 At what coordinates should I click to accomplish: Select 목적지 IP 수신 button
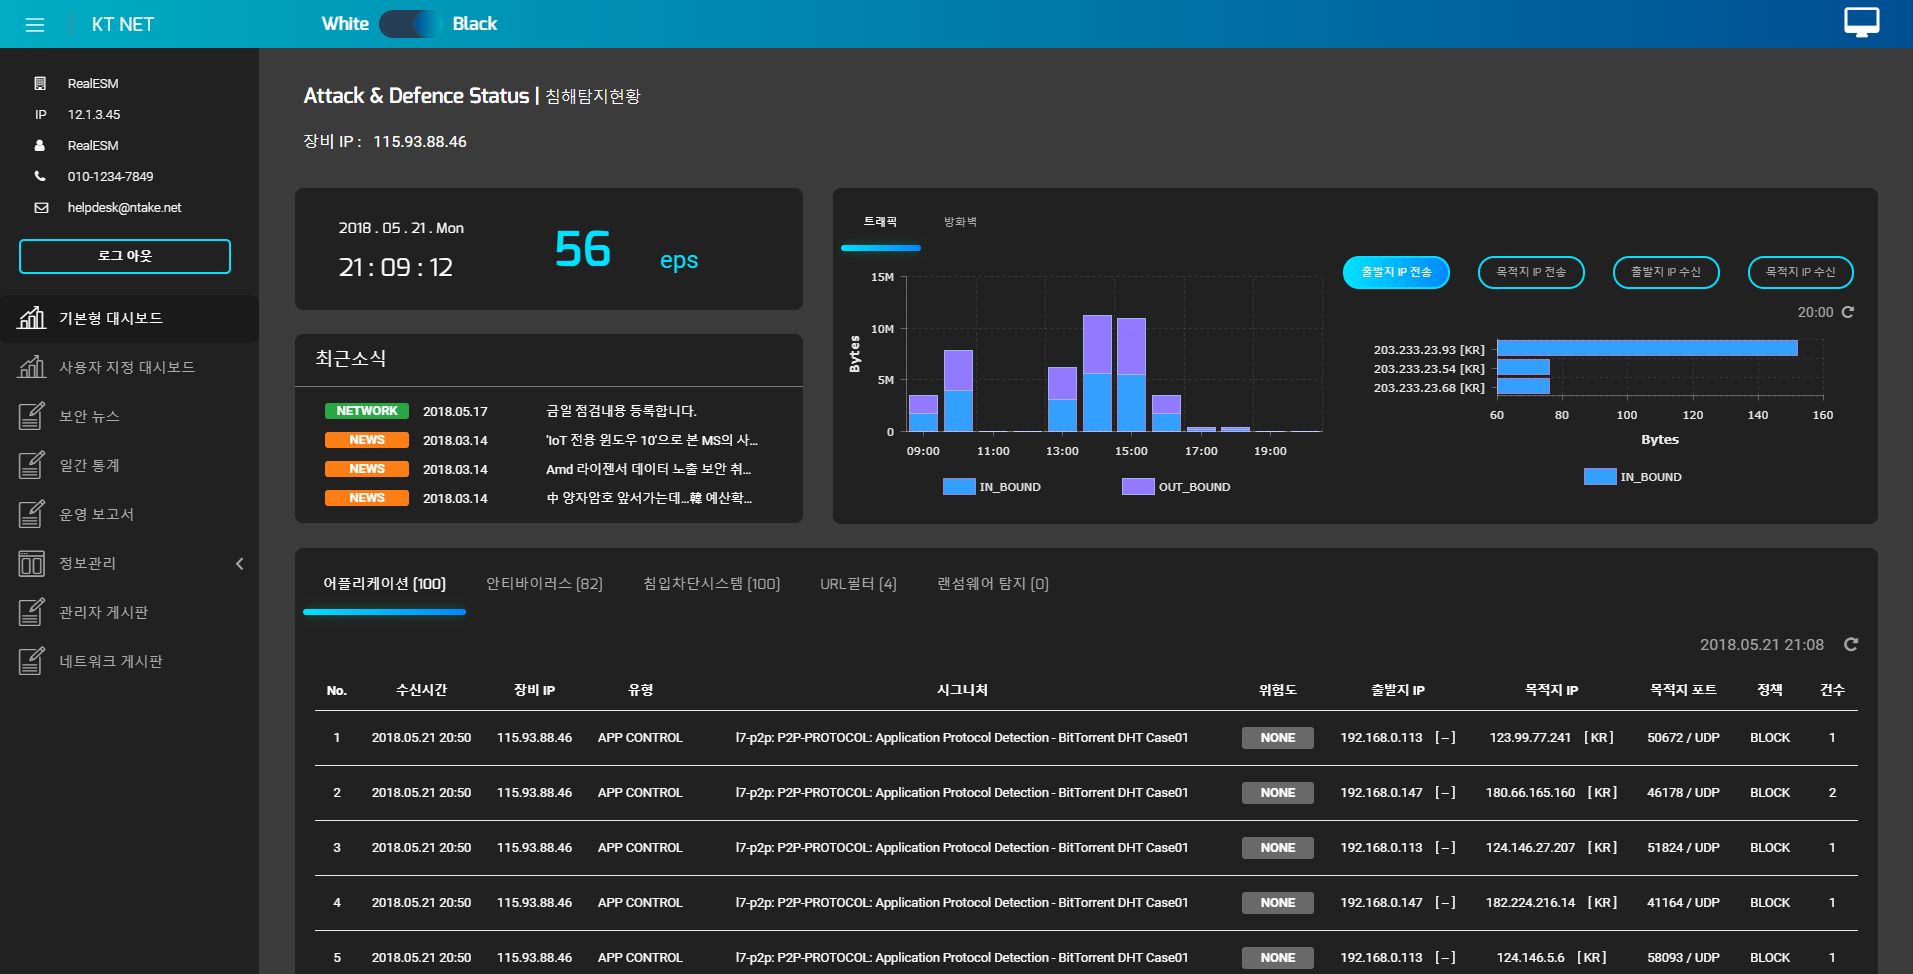(x=1801, y=272)
